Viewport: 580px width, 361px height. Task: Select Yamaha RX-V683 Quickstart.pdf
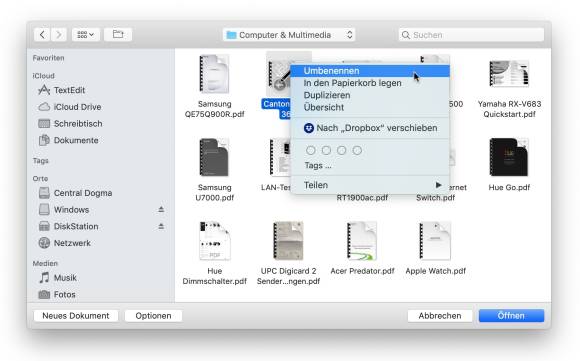[x=509, y=89]
